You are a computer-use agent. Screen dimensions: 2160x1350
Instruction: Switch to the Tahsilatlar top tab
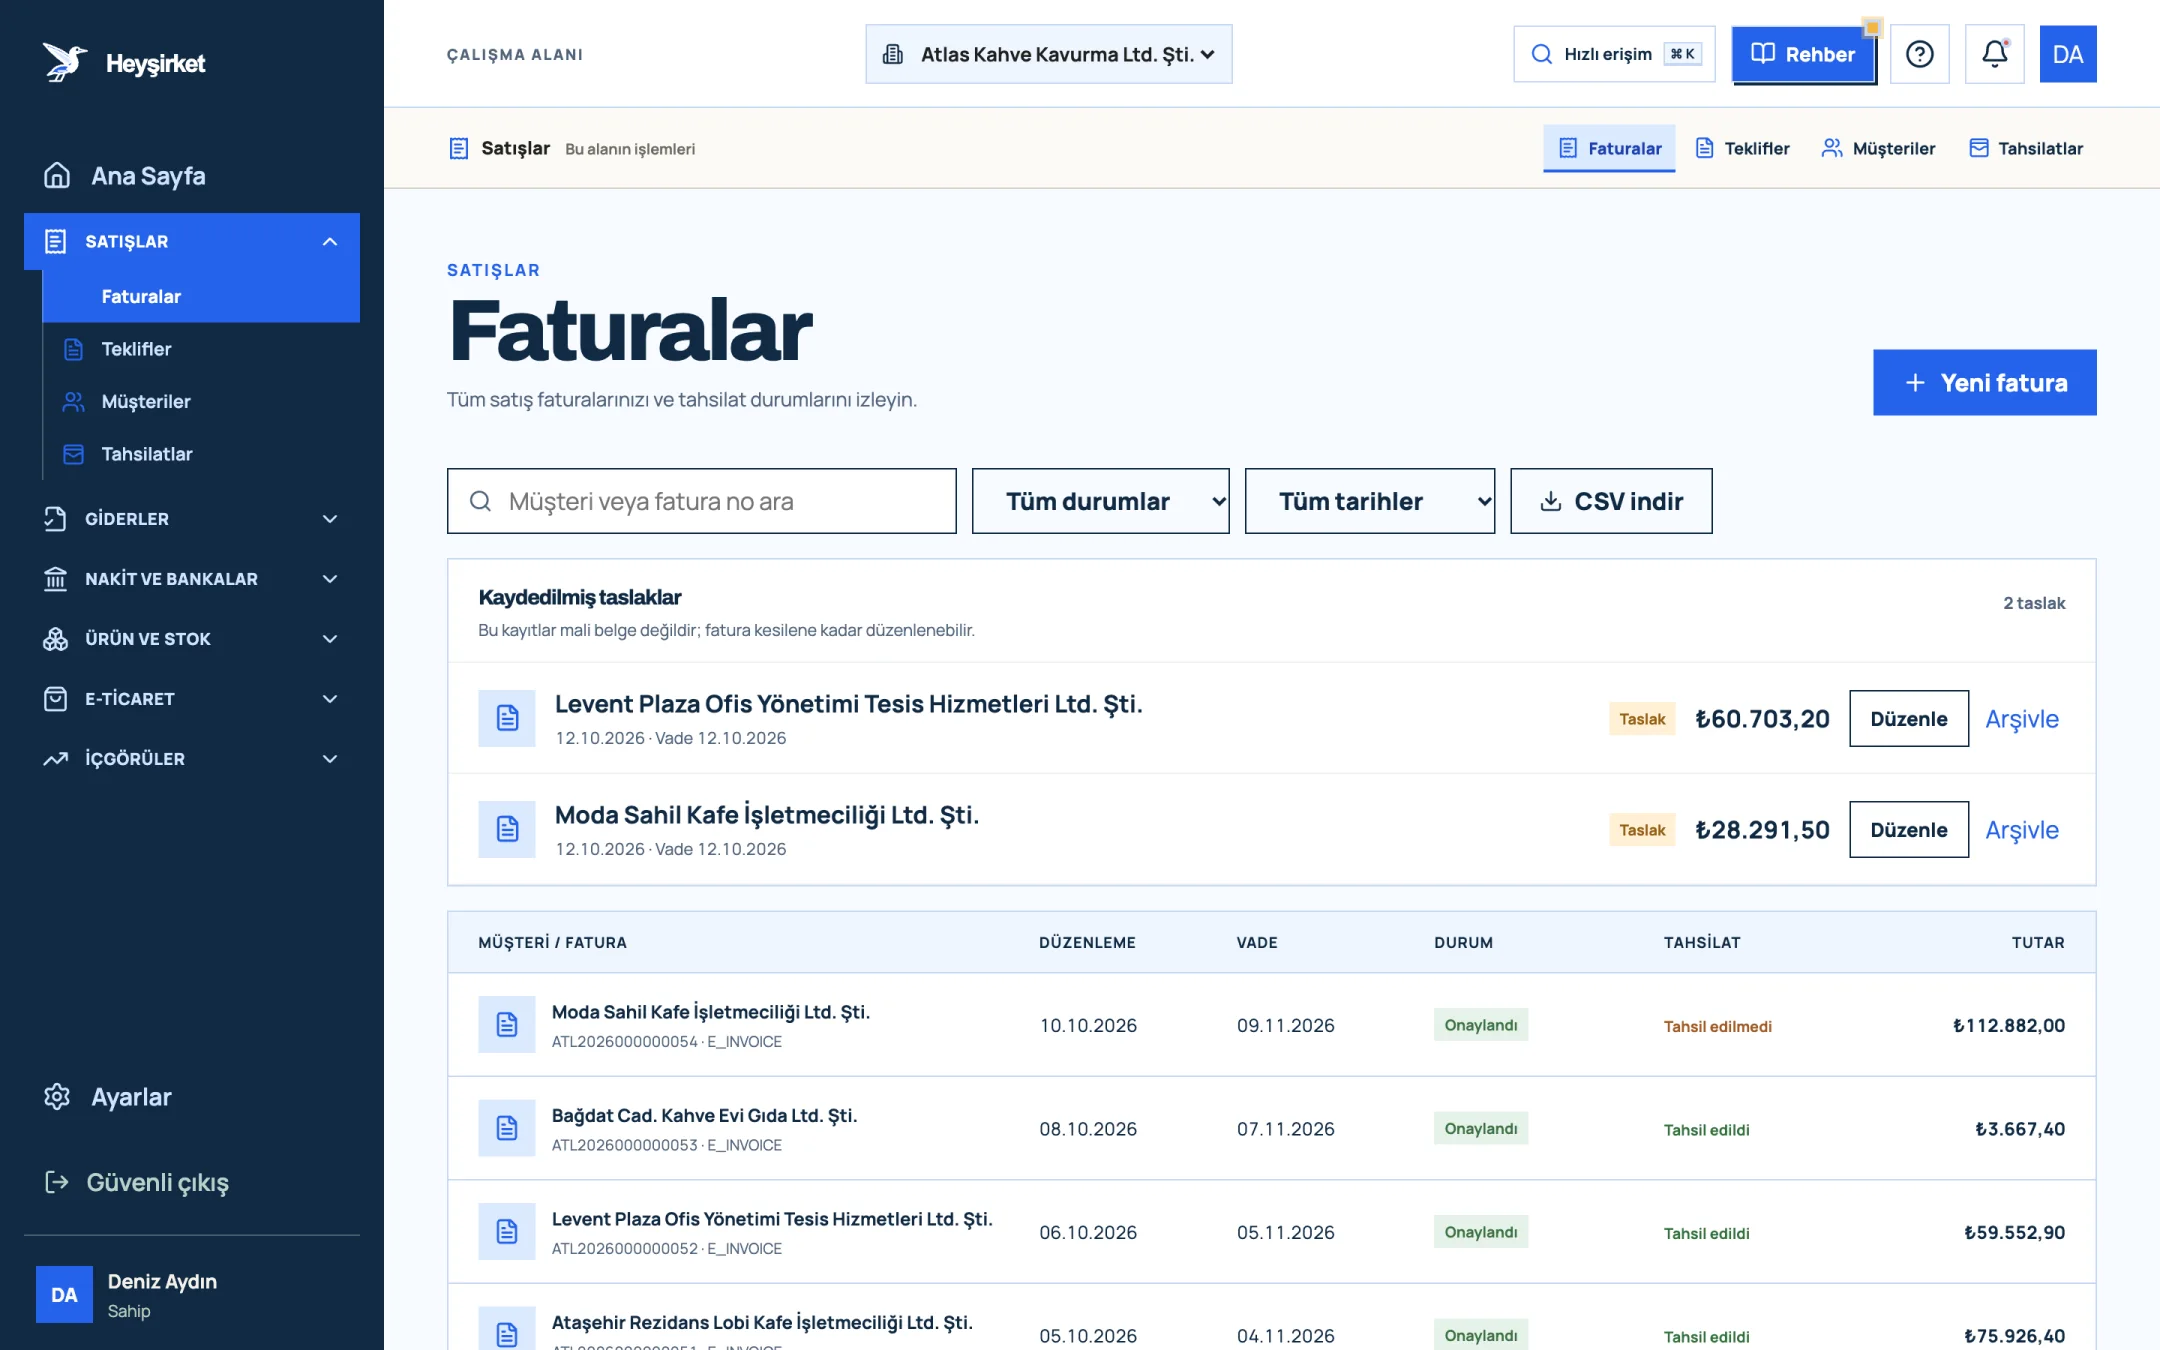(2026, 148)
